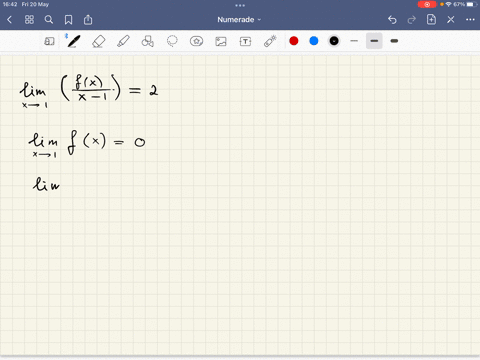Tap the three-dot multitasking handle
Image resolution: width=480 pixels, height=360 pixels.
[x=240, y=5]
